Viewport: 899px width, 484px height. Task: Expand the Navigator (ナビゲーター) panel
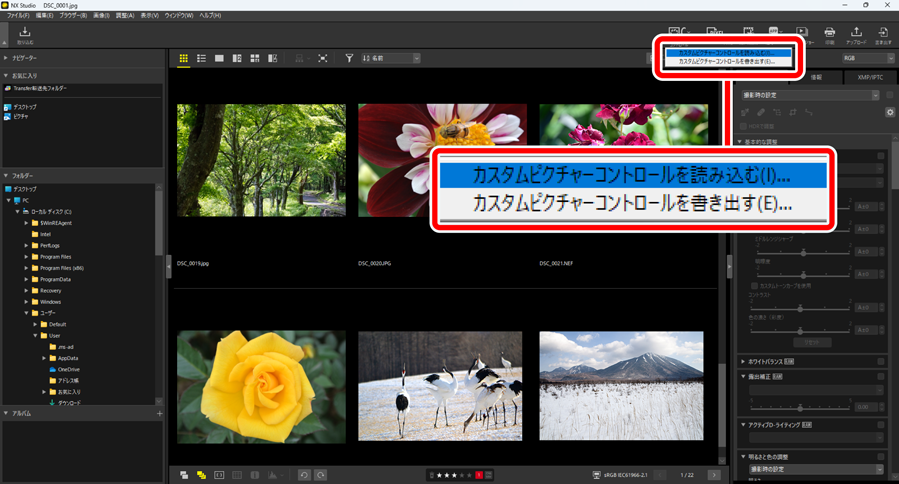[7, 59]
